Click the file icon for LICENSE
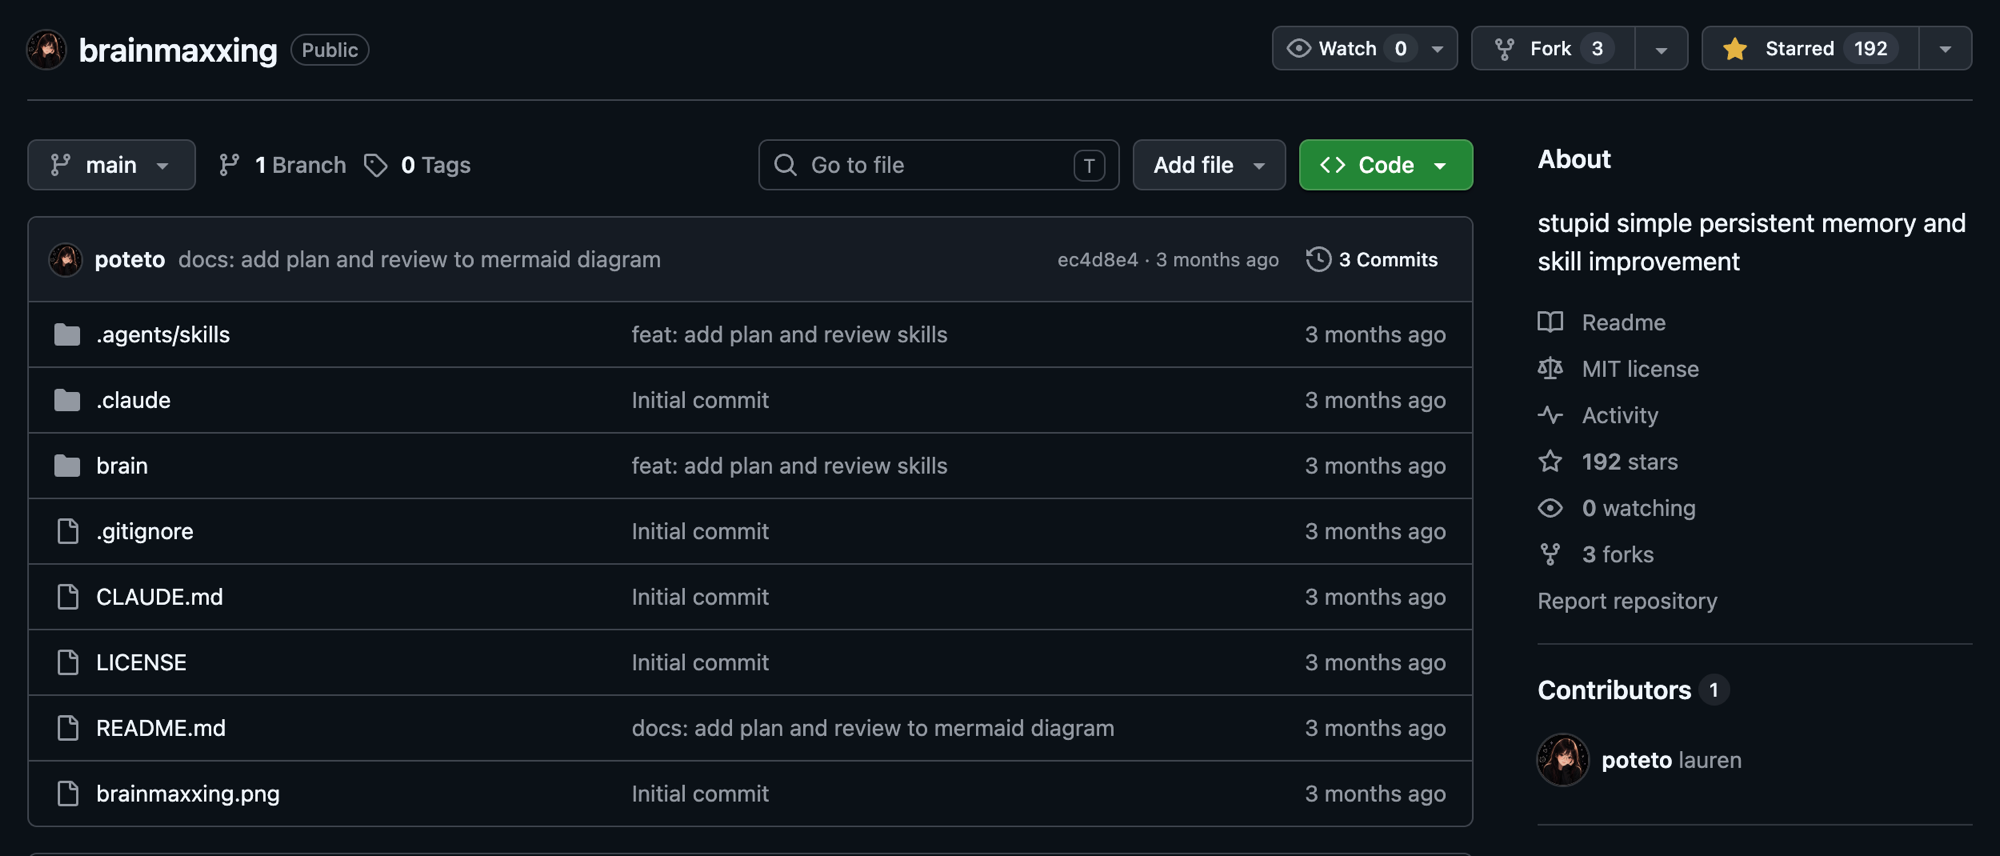Screen dimensions: 2000x856 [x=68, y=662]
